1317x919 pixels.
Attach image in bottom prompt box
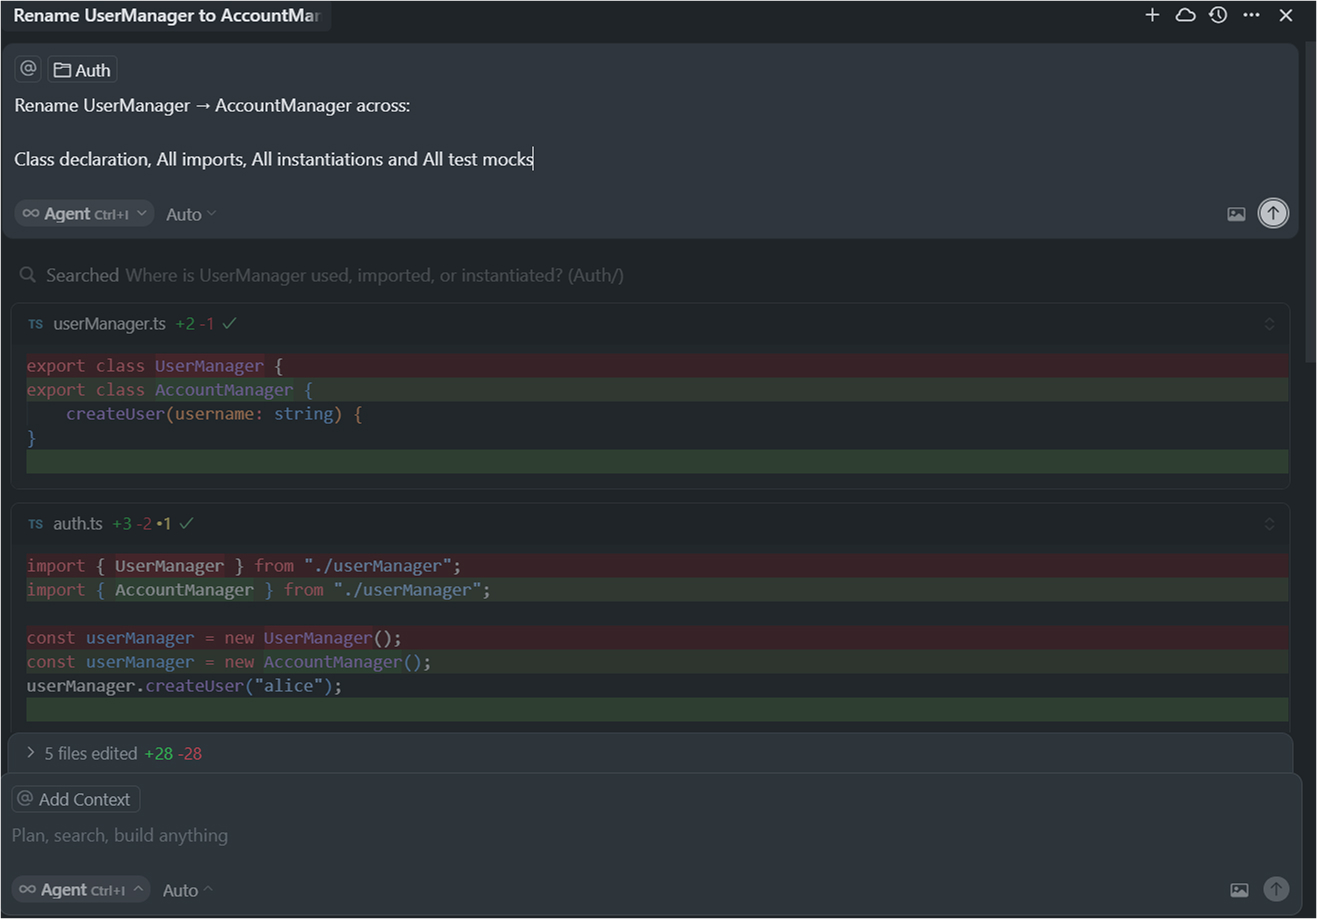1239,890
